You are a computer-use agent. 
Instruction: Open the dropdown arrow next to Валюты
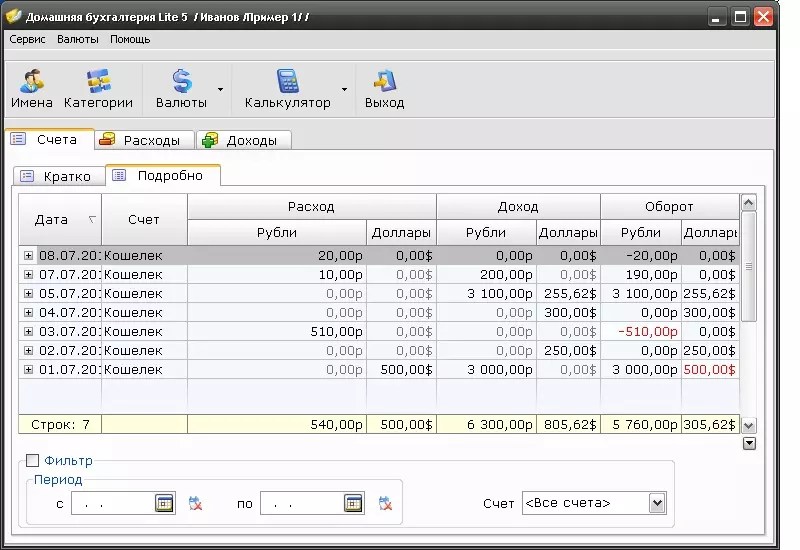[x=220, y=89]
